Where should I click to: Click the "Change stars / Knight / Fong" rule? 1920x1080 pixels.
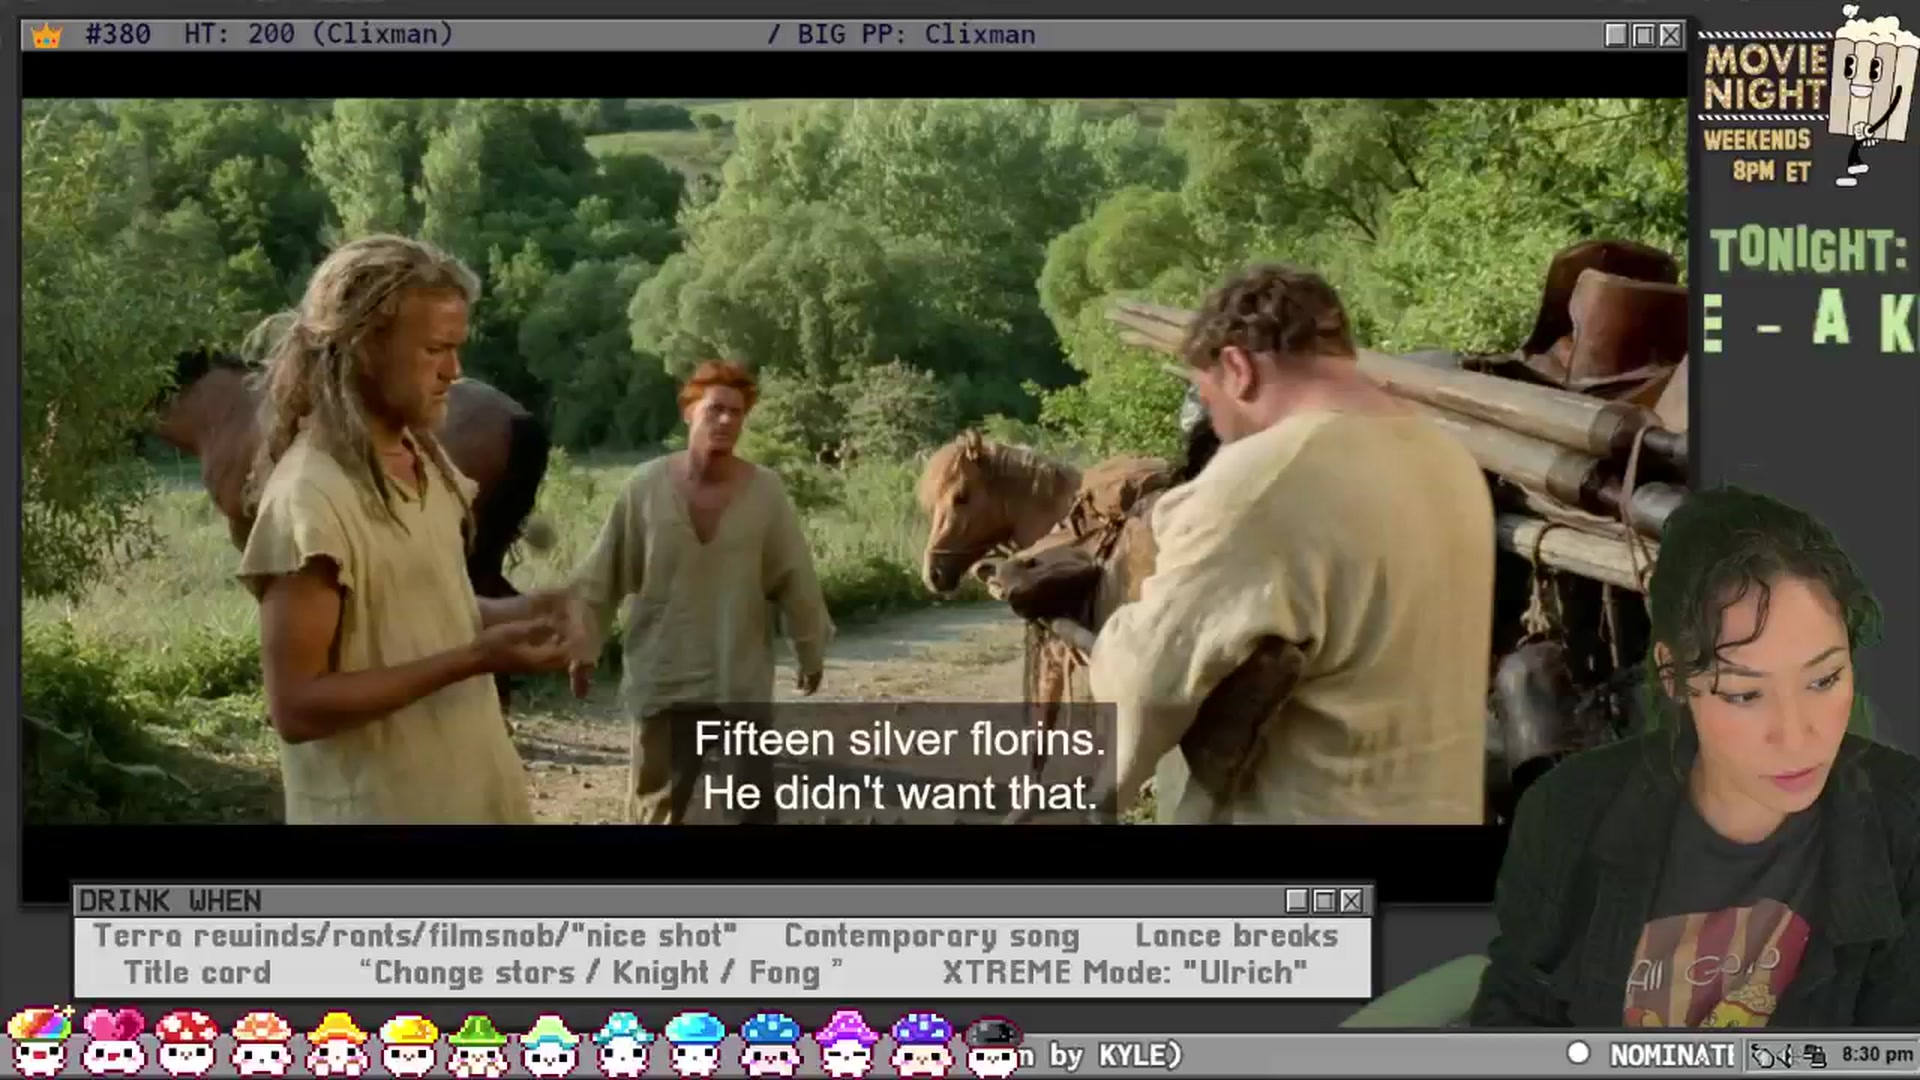(x=600, y=972)
